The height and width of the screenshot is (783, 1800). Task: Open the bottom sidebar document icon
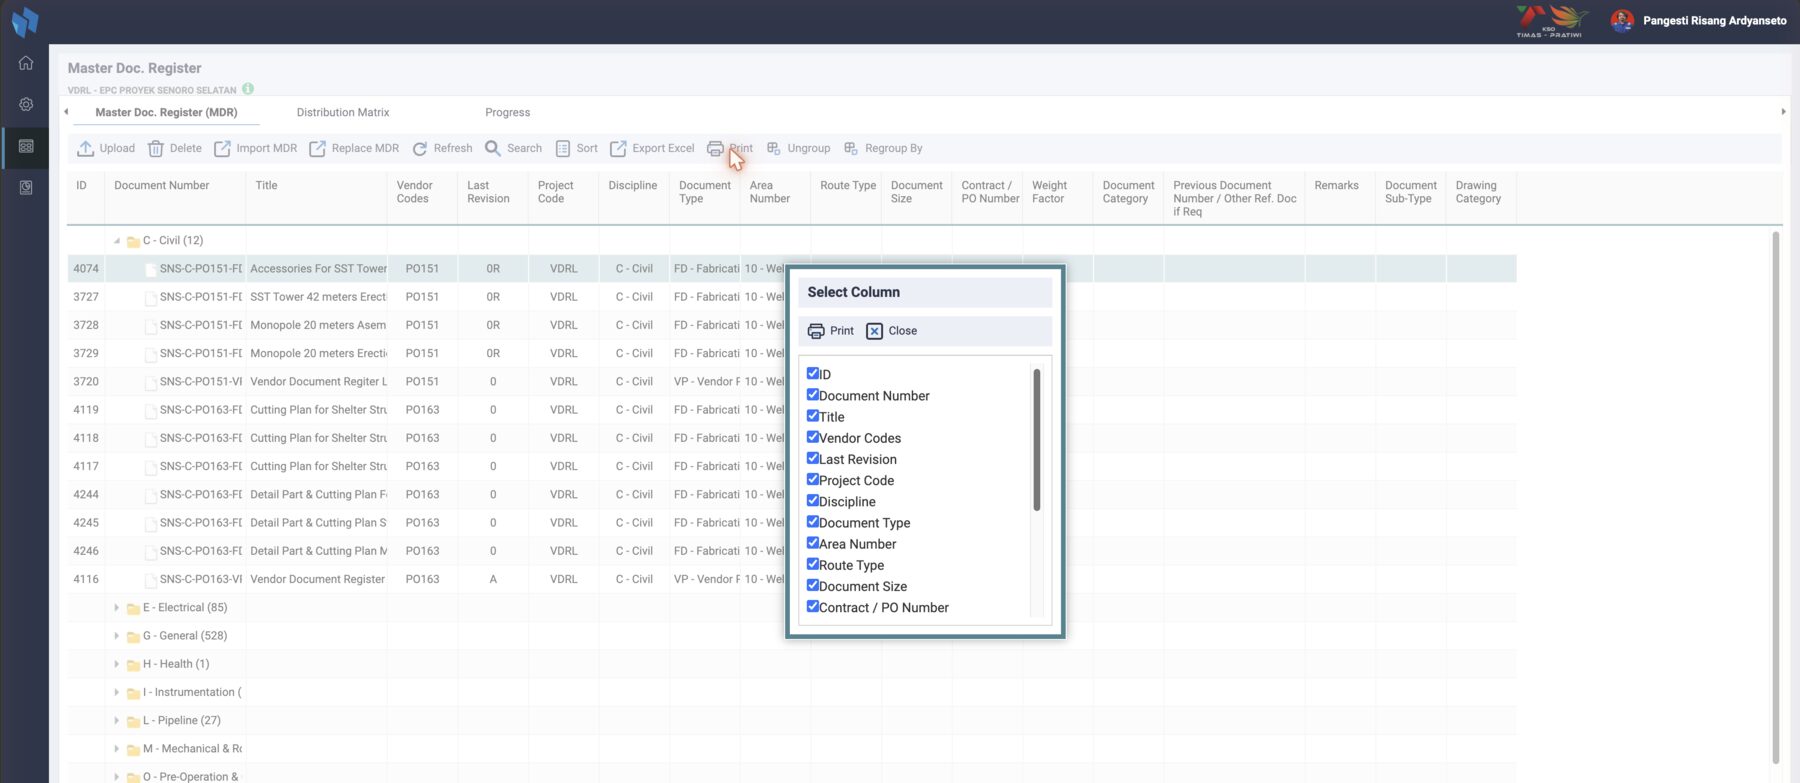click(x=26, y=187)
